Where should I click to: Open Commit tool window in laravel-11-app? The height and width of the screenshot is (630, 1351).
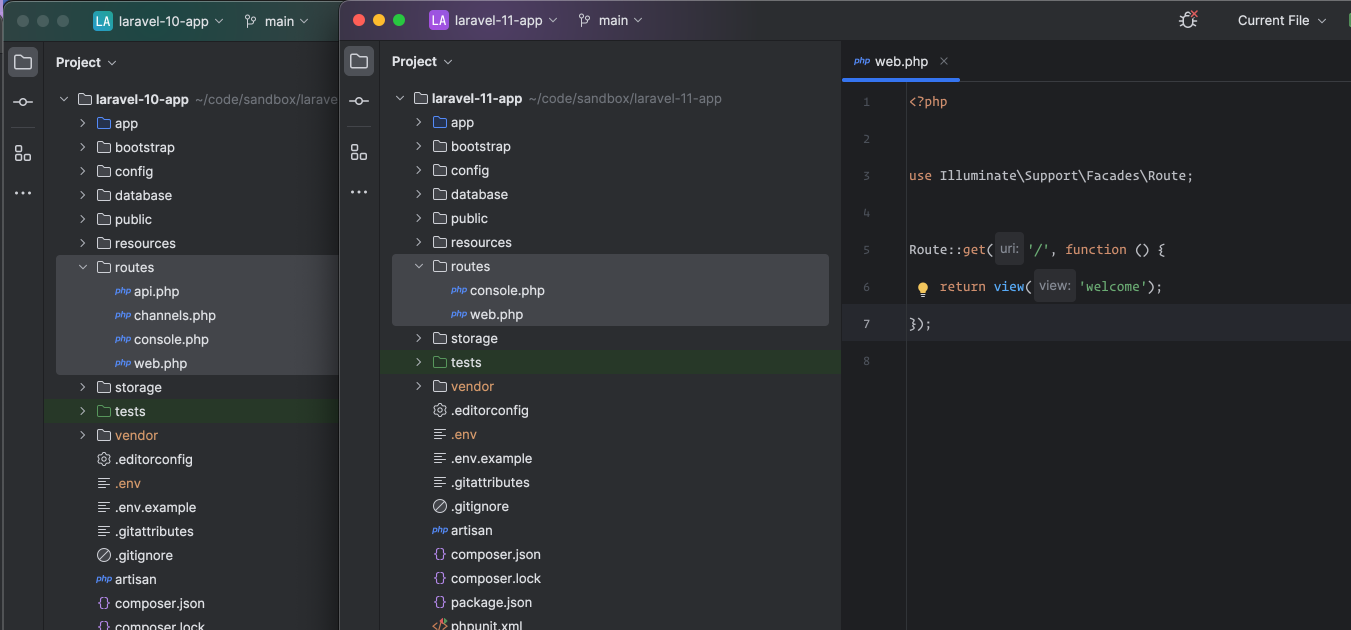point(359,101)
